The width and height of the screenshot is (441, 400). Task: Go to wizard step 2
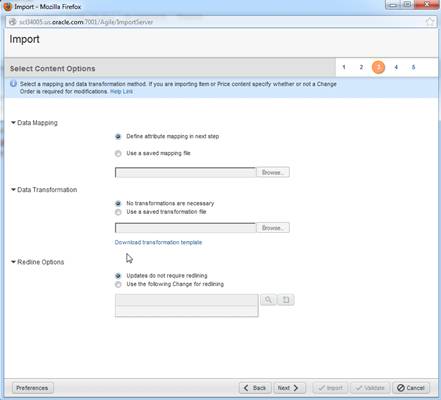361,67
